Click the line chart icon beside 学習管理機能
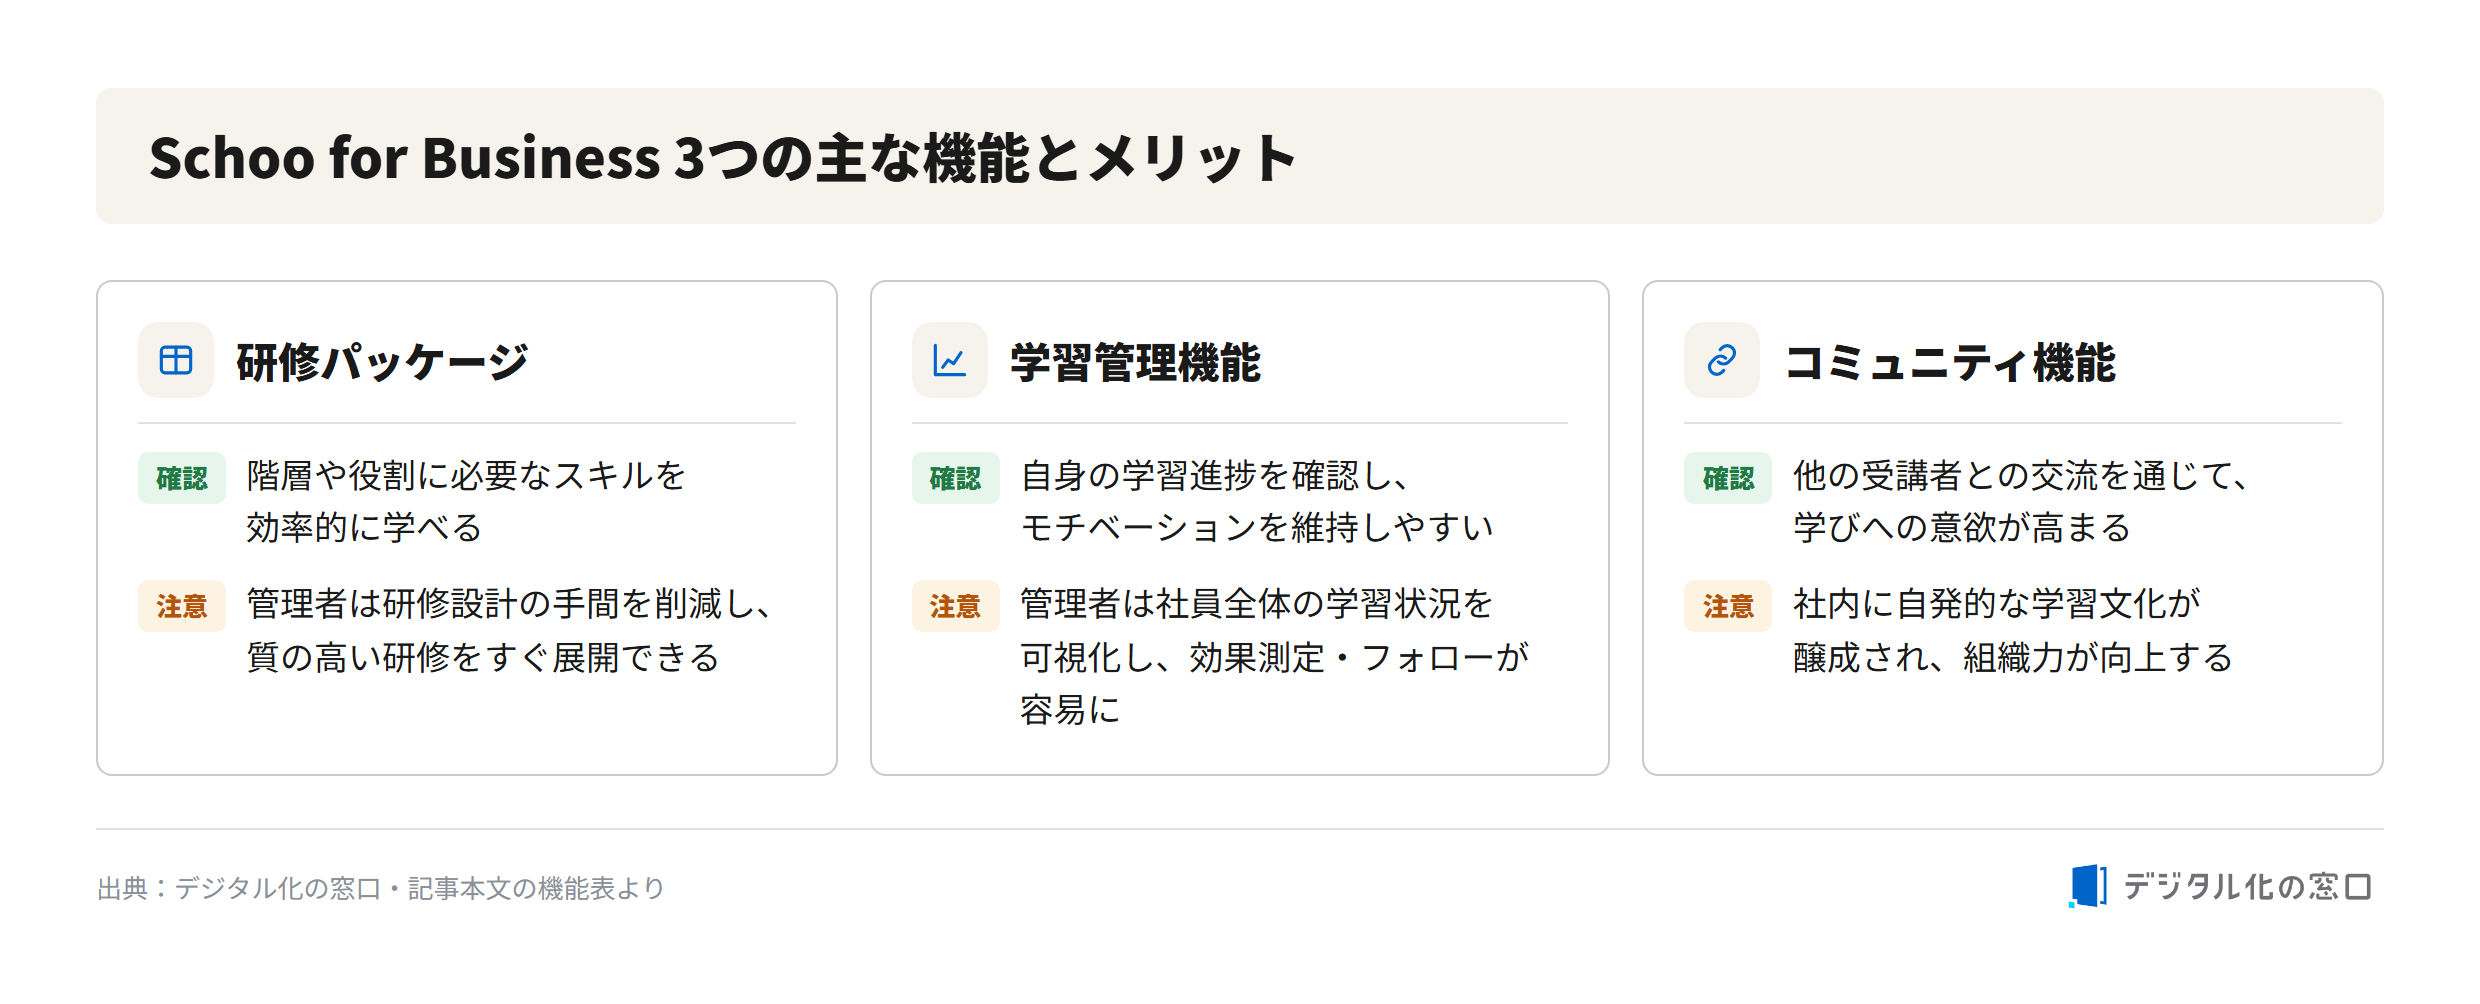The height and width of the screenshot is (1004, 2480). tap(949, 360)
